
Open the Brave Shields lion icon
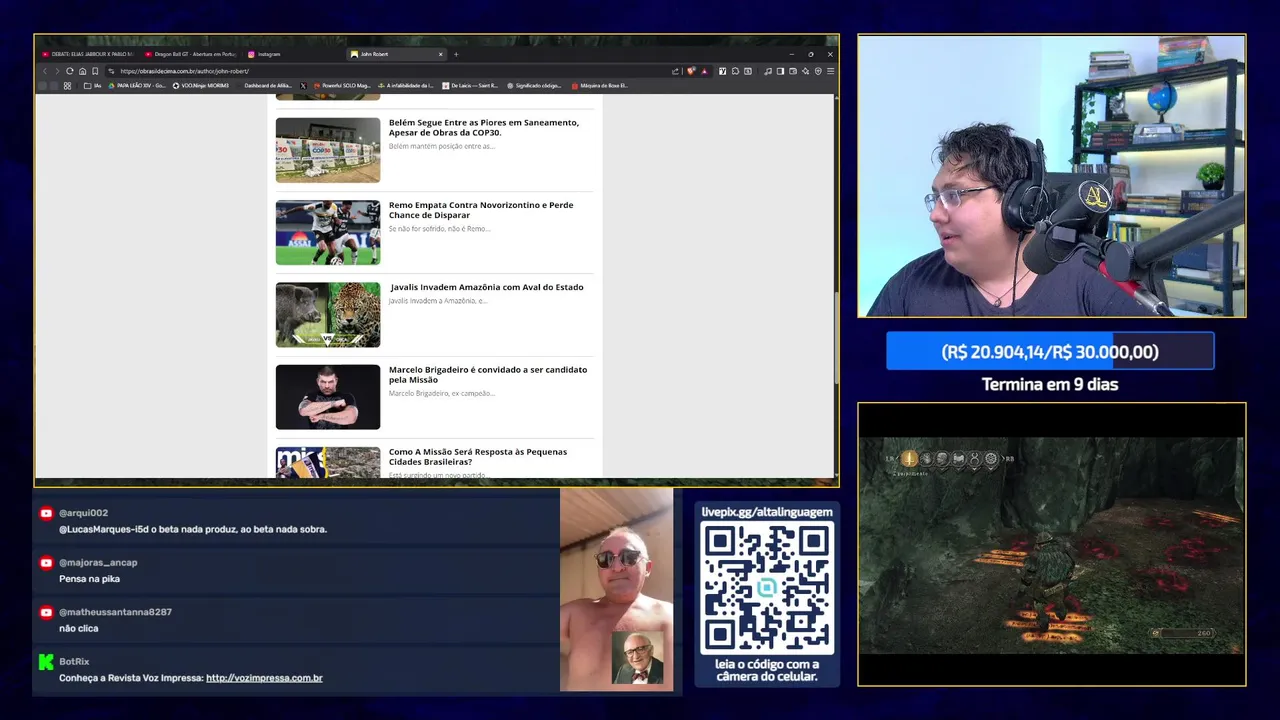[x=691, y=71]
